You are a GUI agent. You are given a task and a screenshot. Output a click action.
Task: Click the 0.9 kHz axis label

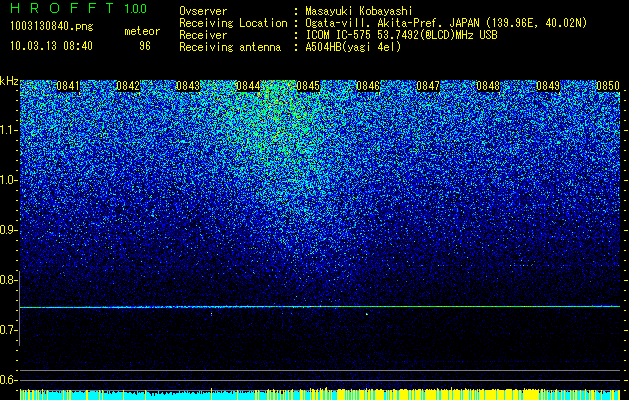9,230
